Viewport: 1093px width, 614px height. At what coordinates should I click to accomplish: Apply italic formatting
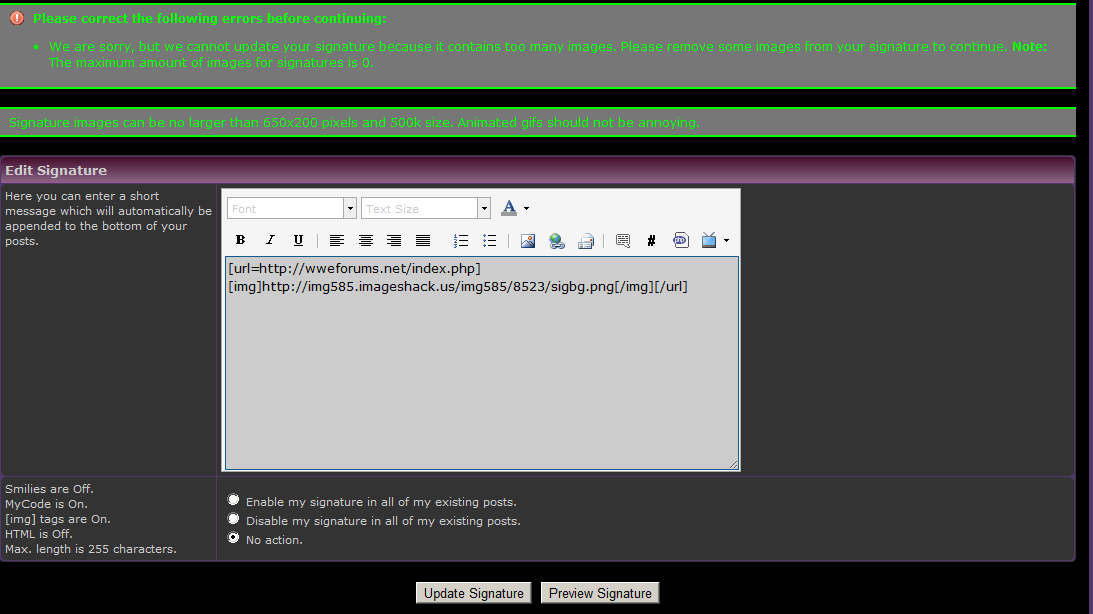pyautogui.click(x=269, y=240)
